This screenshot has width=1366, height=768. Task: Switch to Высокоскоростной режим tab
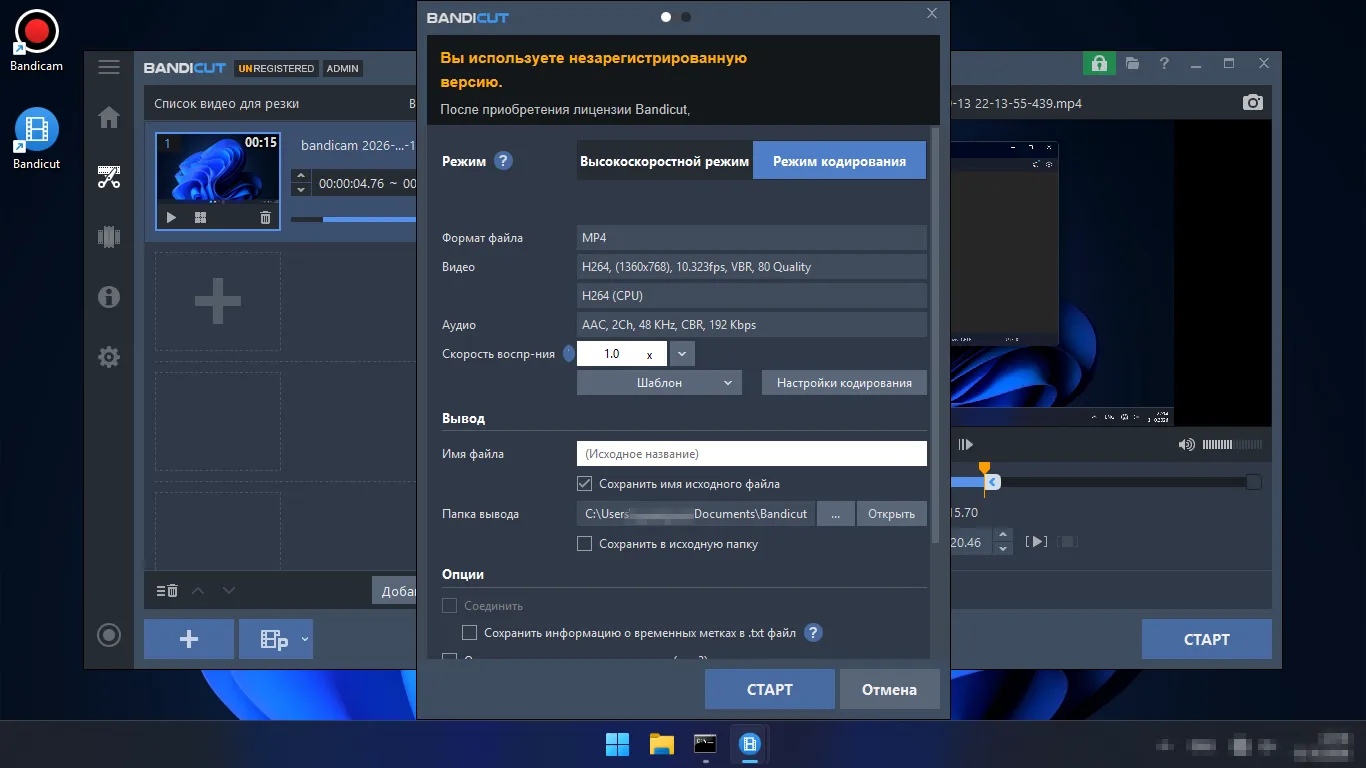(x=664, y=161)
